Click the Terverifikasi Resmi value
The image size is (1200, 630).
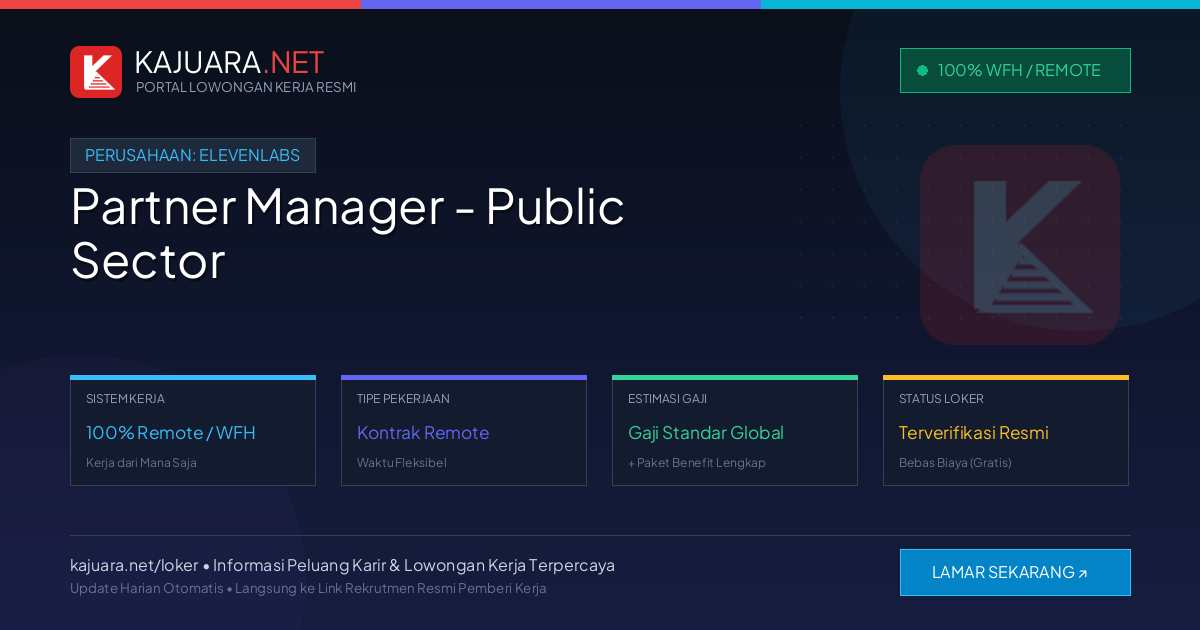tap(974, 433)
